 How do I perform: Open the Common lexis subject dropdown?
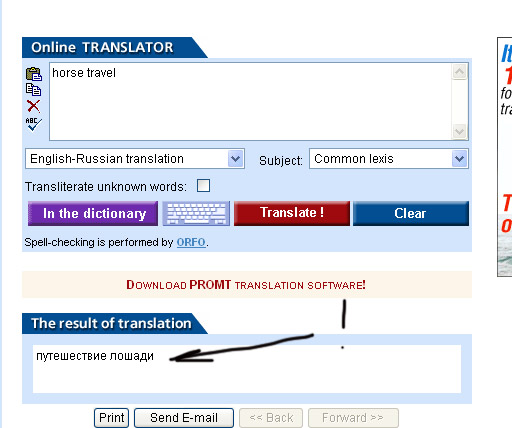coord(389,159)
